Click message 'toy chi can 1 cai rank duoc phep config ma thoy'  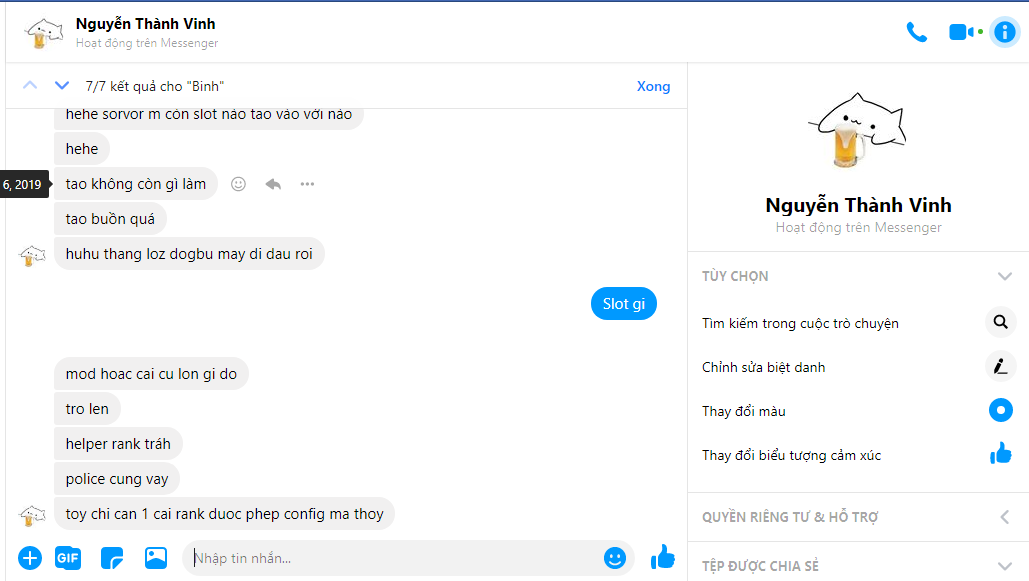click(224, 513)
